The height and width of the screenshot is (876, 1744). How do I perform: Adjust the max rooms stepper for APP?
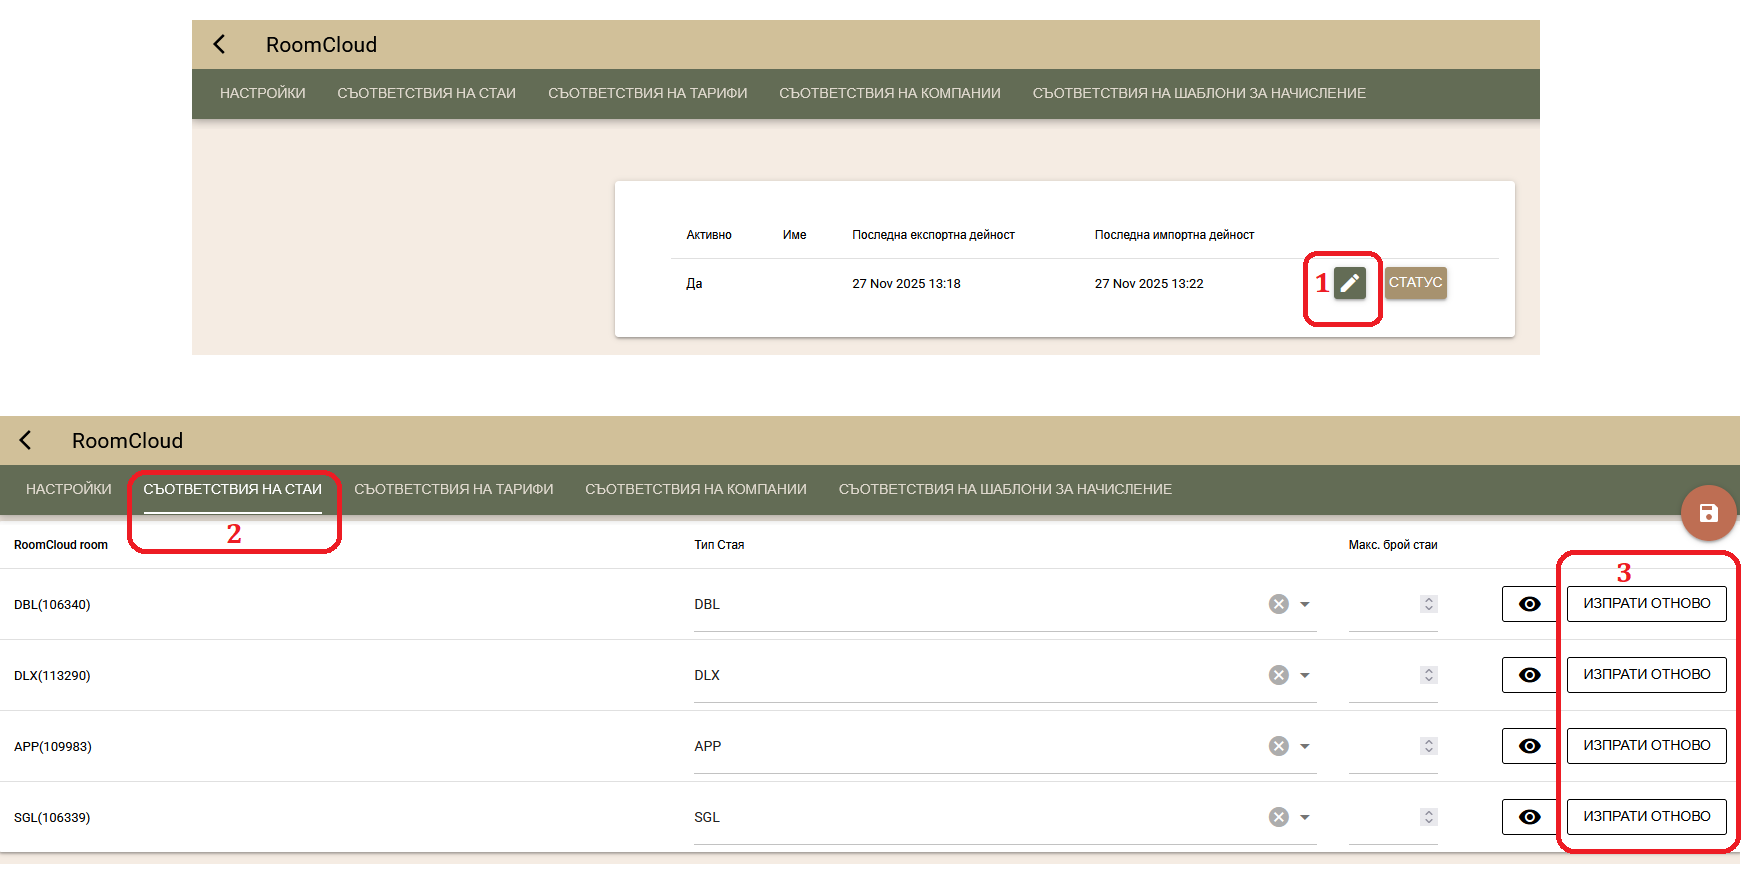1428,746
